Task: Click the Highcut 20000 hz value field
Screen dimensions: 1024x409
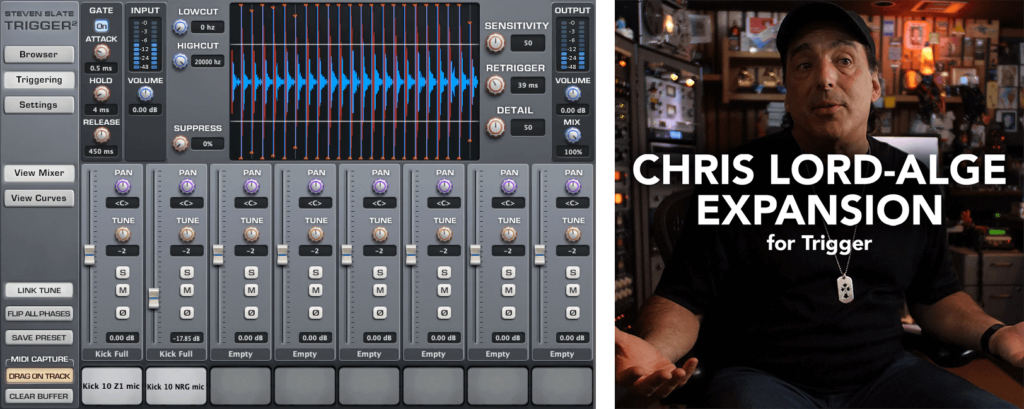Action: [x=208, y=62]
